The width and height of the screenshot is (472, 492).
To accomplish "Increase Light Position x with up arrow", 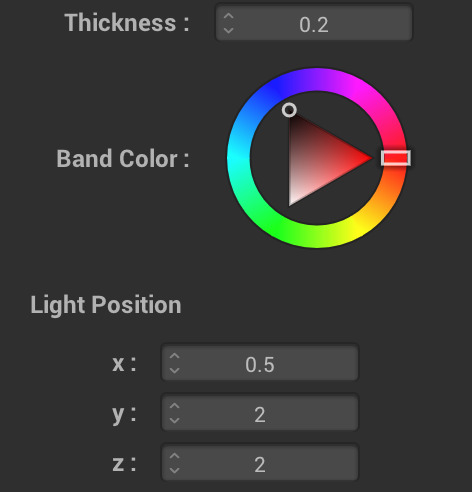I will point(174,356).
